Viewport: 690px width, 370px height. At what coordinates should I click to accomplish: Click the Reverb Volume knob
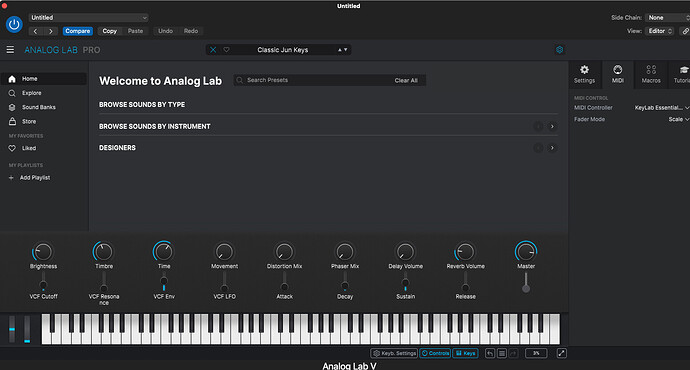pyautogui.click(x=465, y=252)
